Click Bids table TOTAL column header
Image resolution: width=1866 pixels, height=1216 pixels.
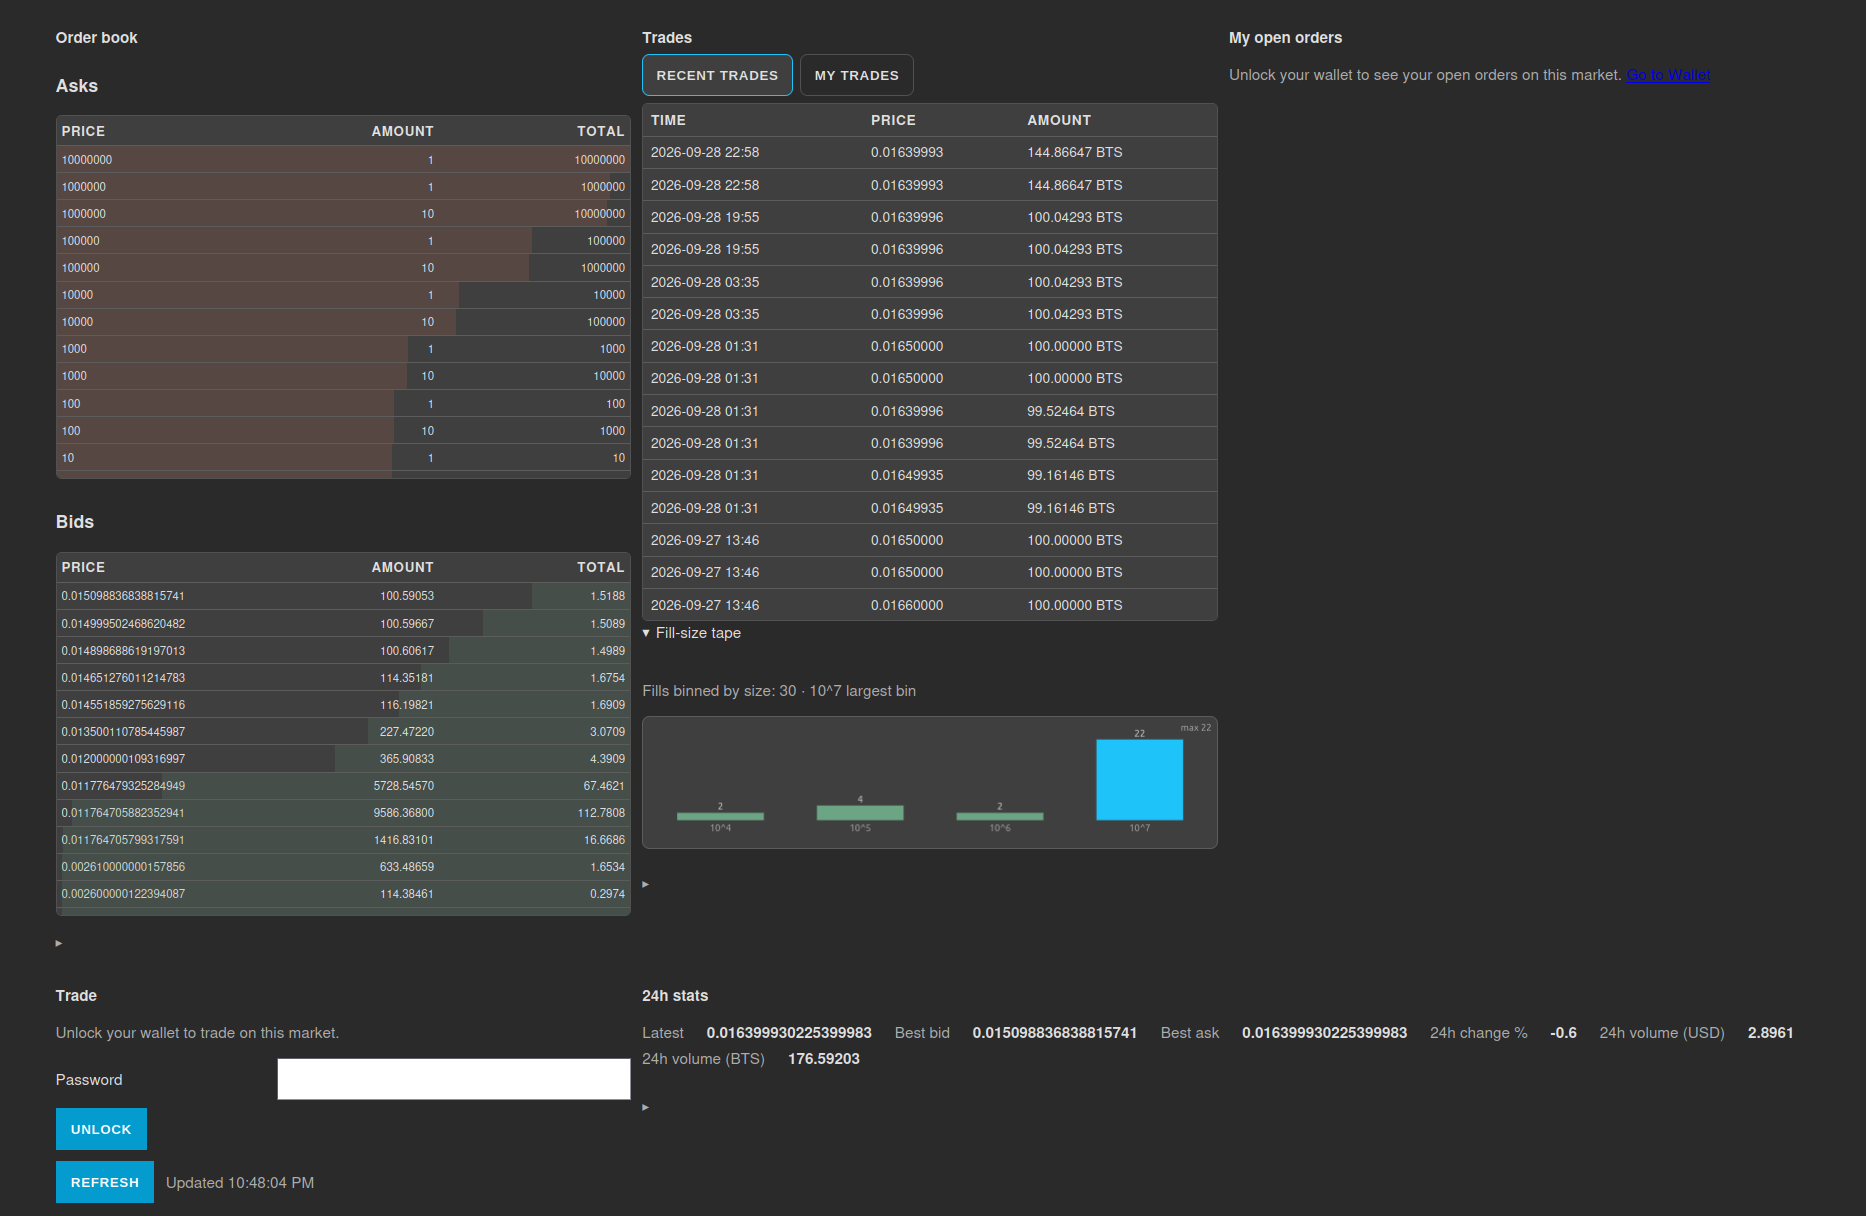coord(600,567)
